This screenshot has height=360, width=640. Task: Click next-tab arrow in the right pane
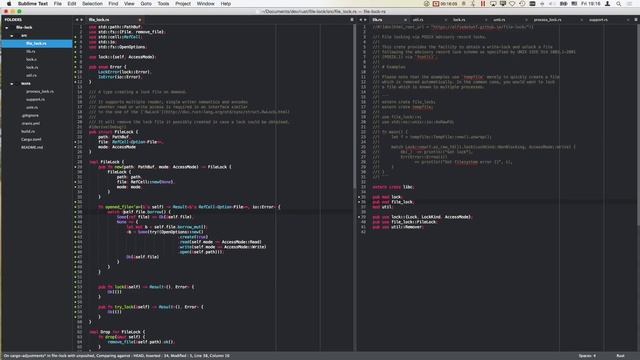[x=365, y=20]
